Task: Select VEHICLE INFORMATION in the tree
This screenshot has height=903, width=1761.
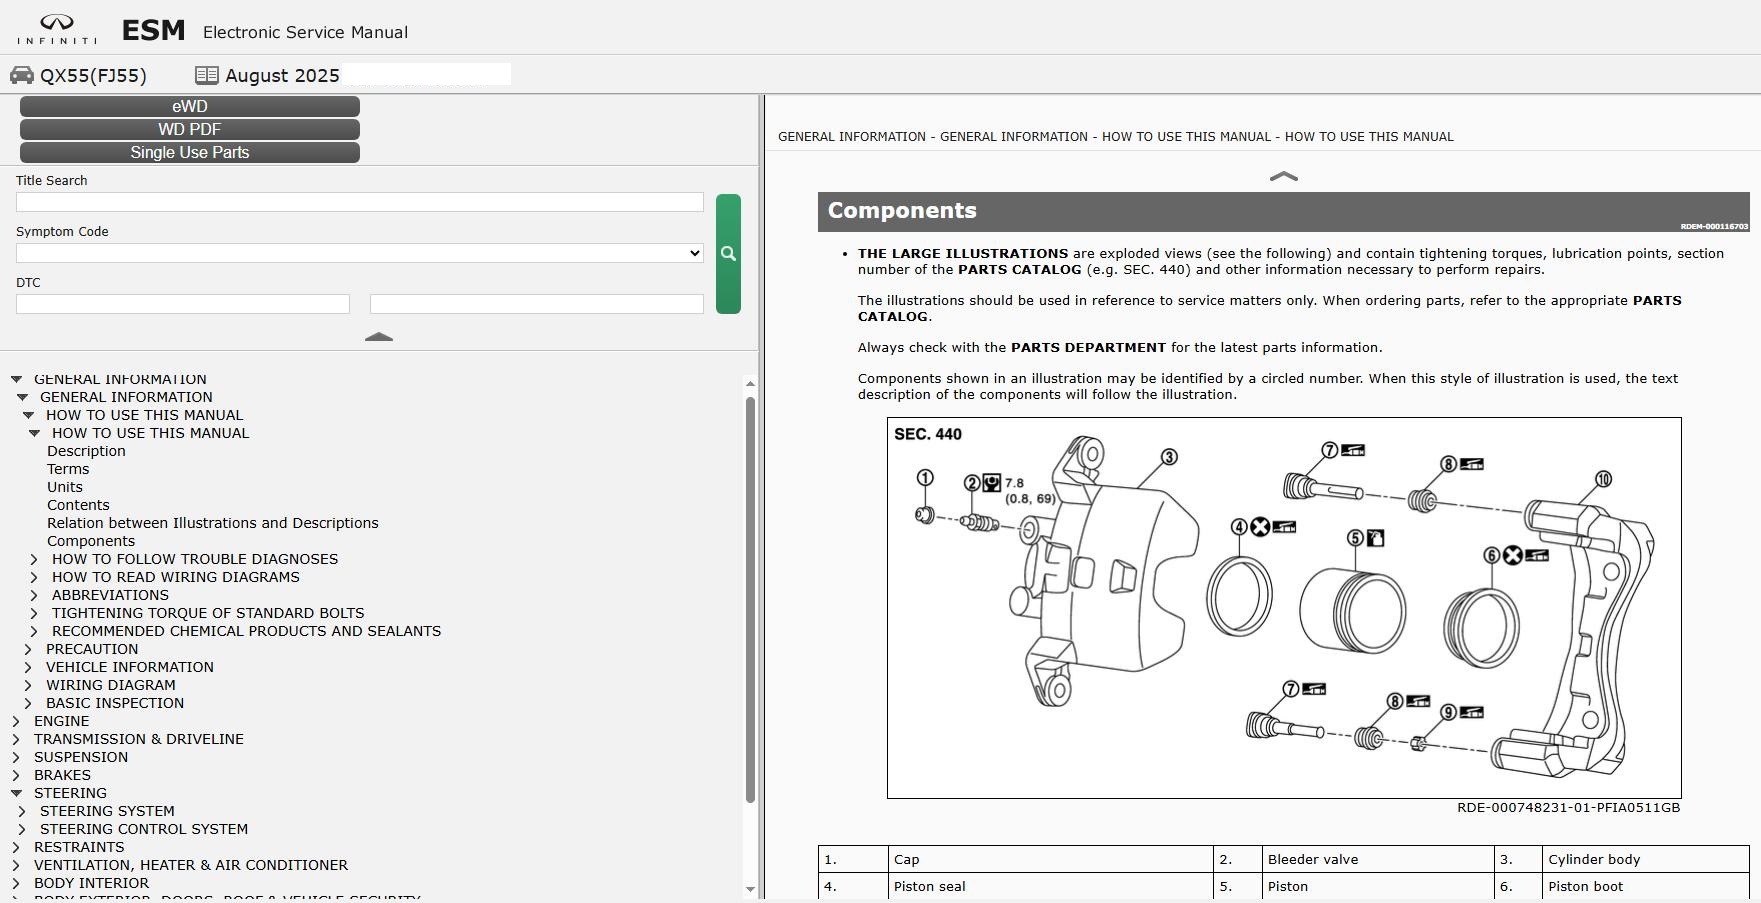Action: tap(130, 667)
